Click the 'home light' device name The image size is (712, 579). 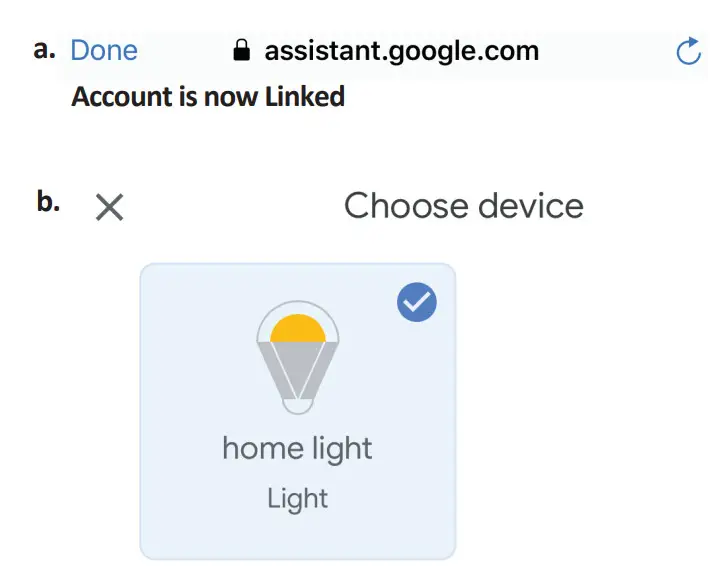click(297, 448)
